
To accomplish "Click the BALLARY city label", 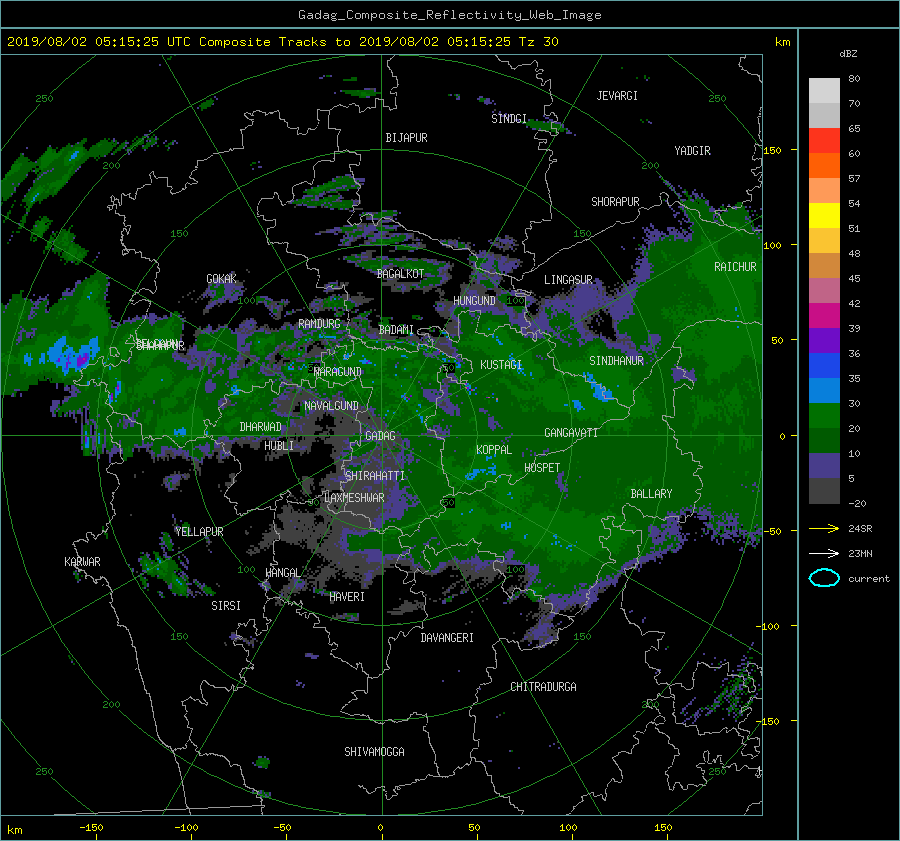I will [651, 494].
